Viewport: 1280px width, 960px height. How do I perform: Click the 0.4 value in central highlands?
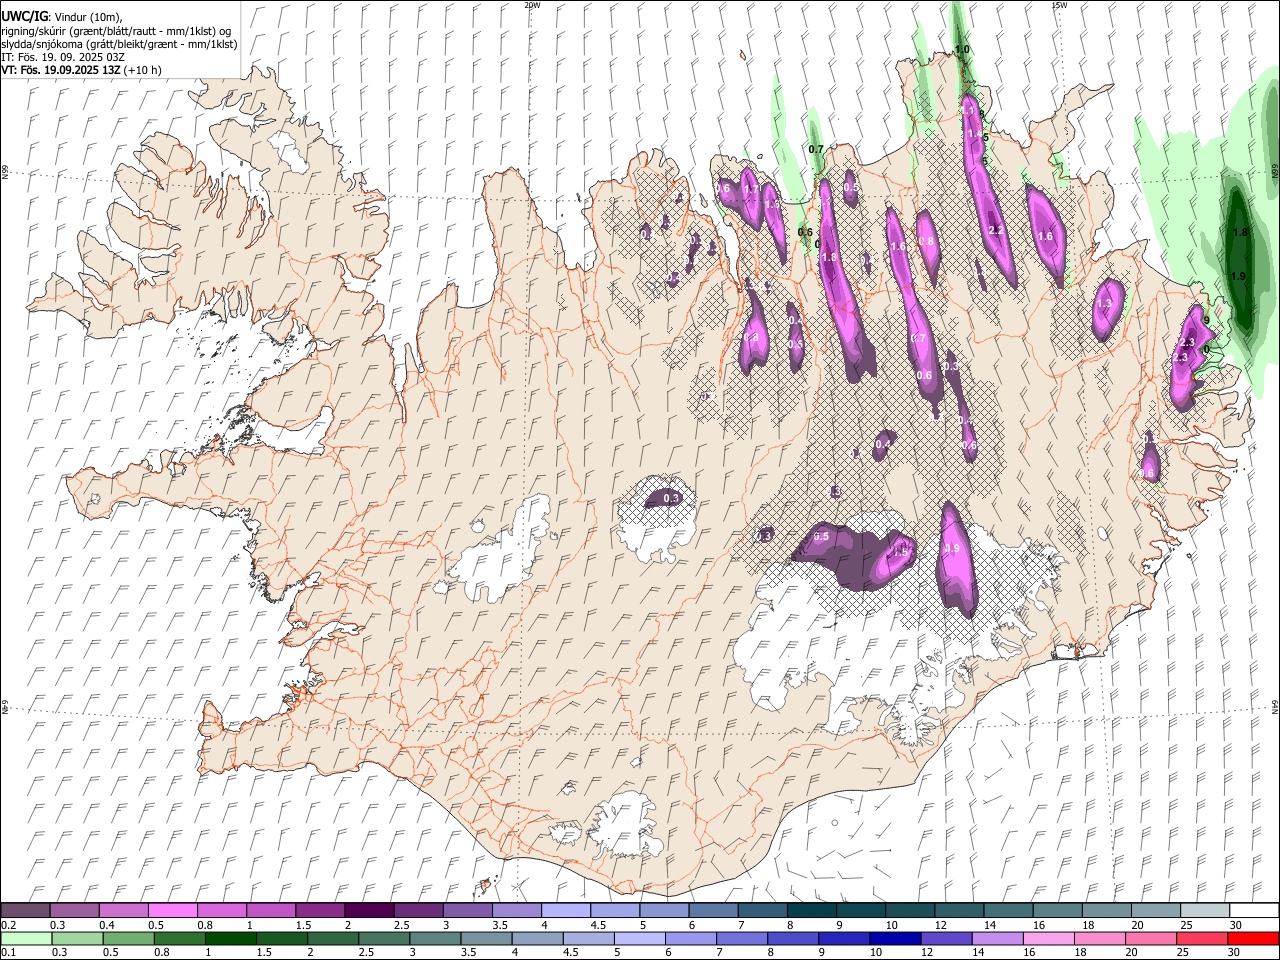883,444
